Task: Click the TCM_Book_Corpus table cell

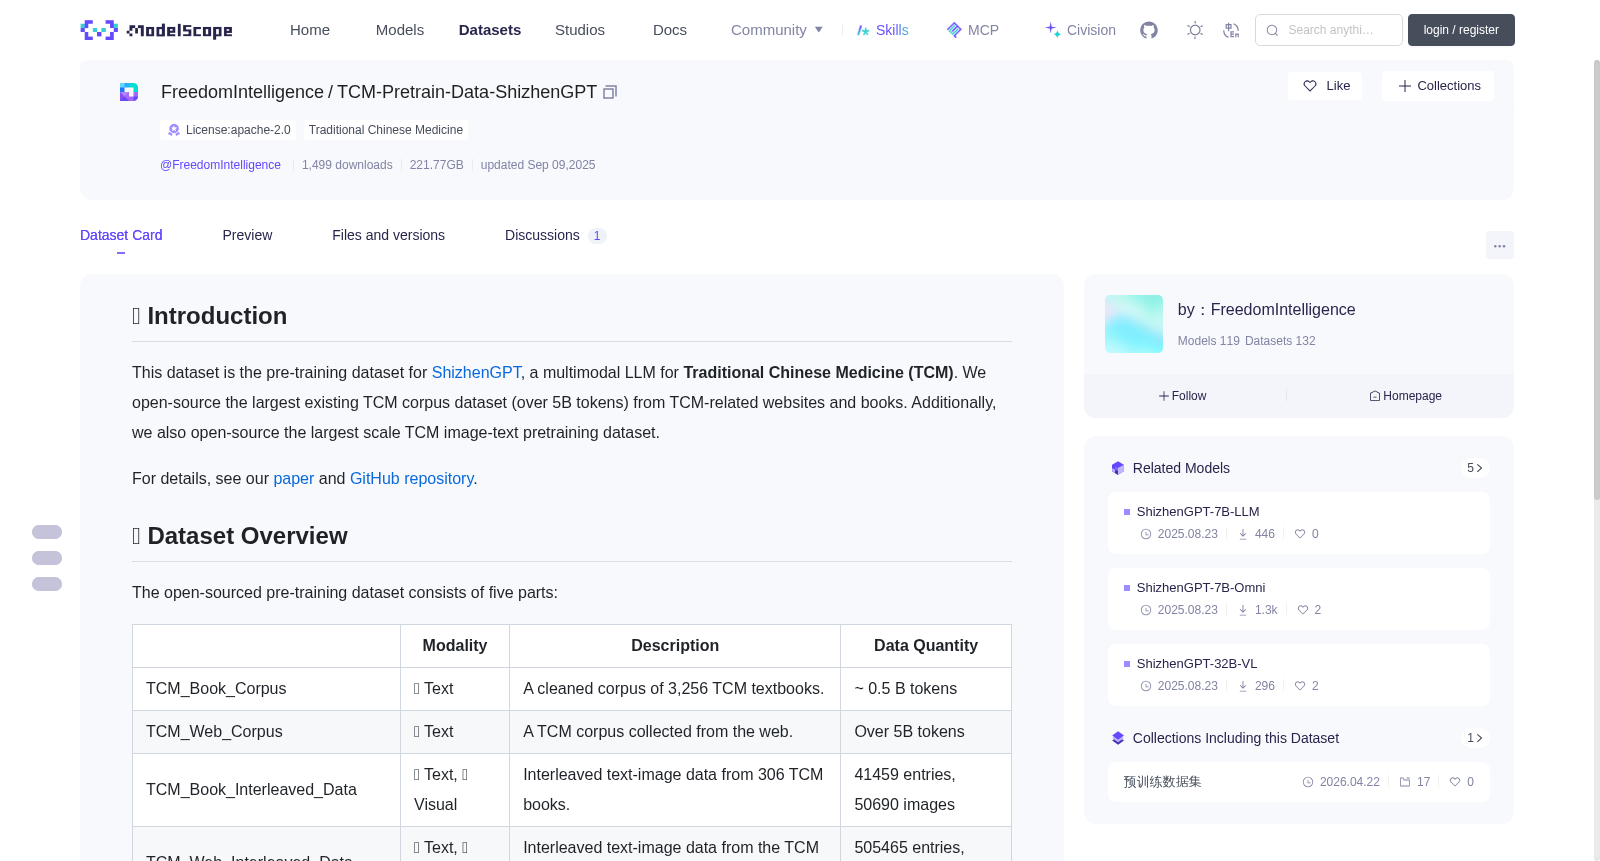Action: [x=266, y=689]
